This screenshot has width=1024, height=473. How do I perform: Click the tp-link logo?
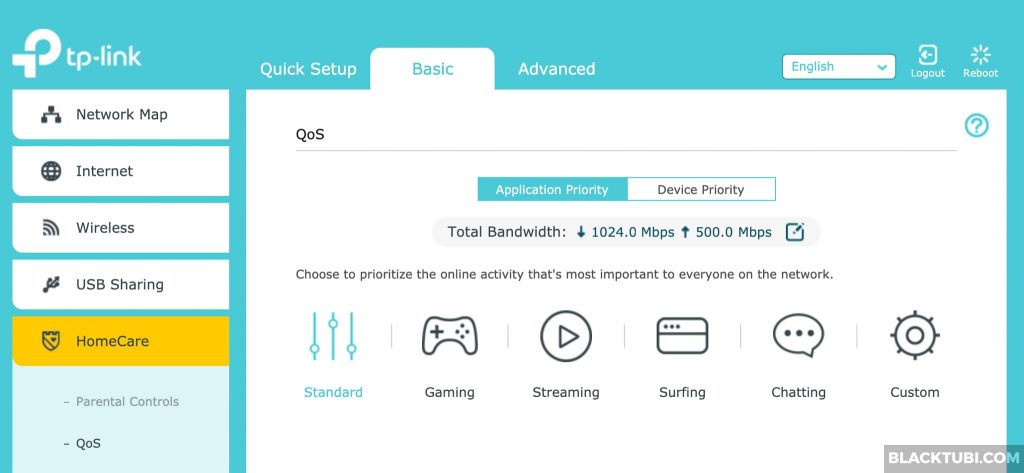coord(76,55)
